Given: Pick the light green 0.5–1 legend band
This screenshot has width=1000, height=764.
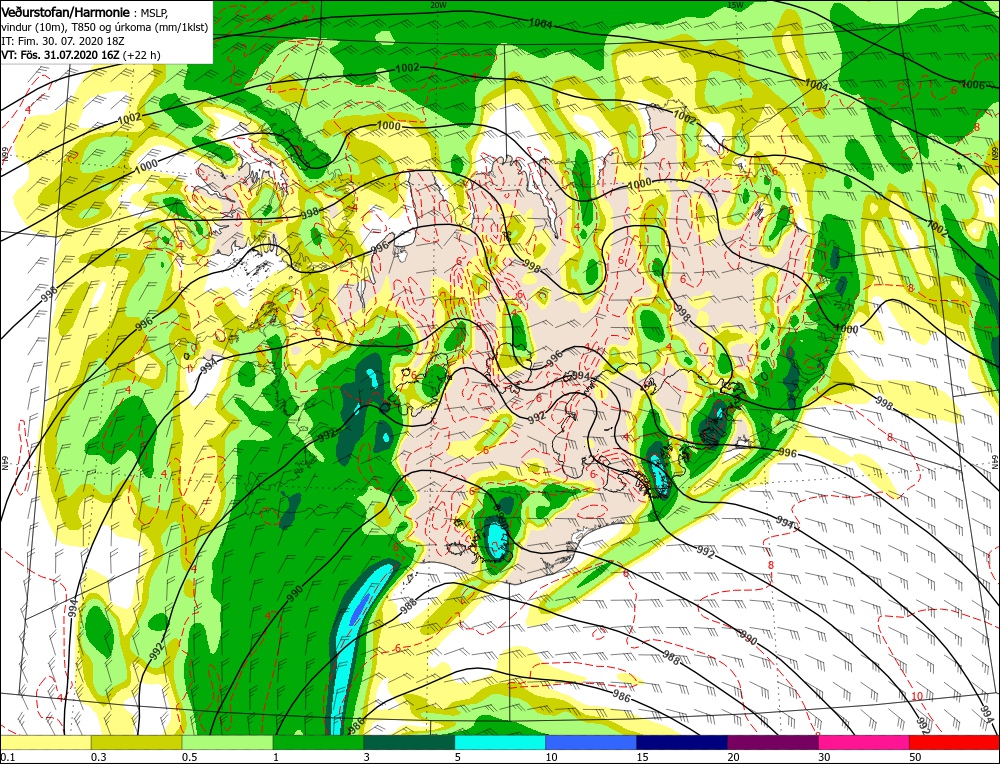Looking at the screenshot, I should pos(227,742).
